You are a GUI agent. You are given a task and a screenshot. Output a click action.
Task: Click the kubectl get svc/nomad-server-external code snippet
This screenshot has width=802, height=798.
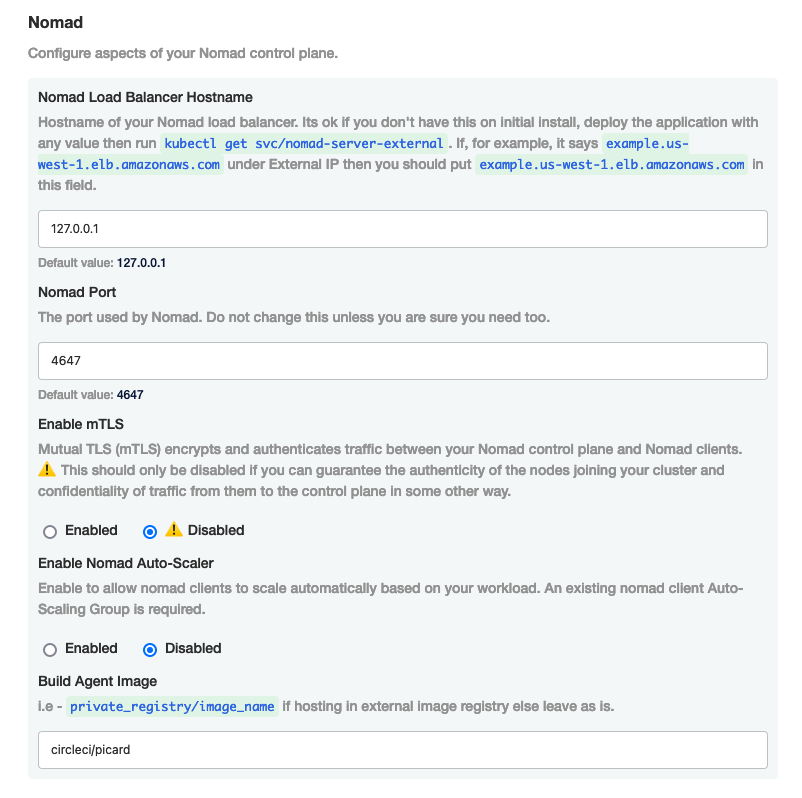coord(304,143)
